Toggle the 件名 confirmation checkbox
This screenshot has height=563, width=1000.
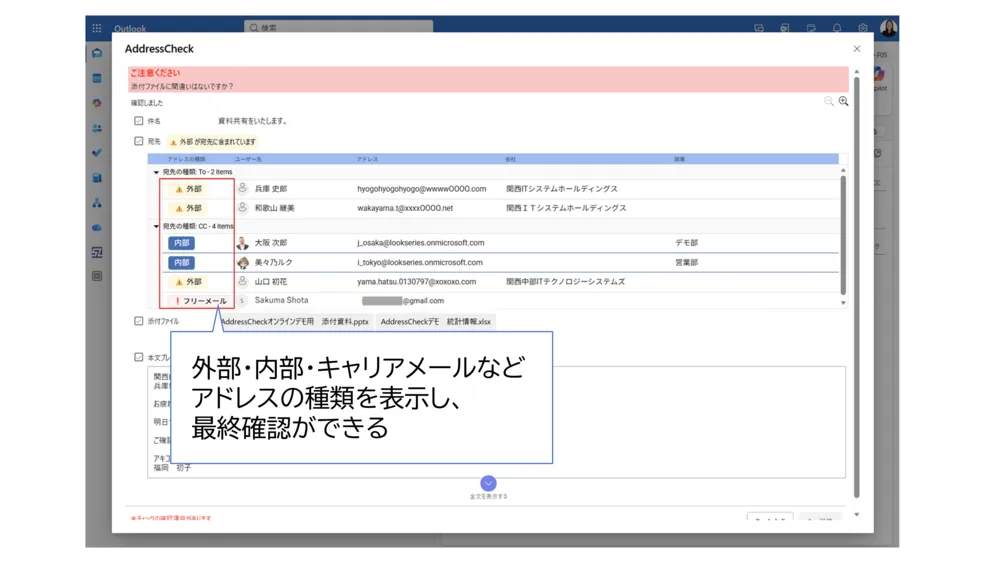click(138, 121)
